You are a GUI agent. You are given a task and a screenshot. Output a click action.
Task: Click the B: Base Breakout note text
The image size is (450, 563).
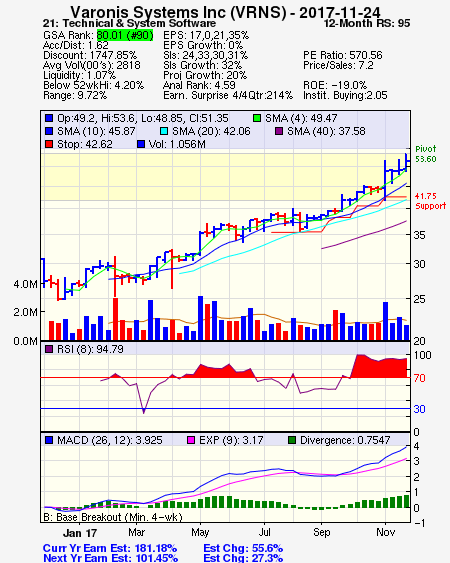pyautogui.click(x=113, y=517)
